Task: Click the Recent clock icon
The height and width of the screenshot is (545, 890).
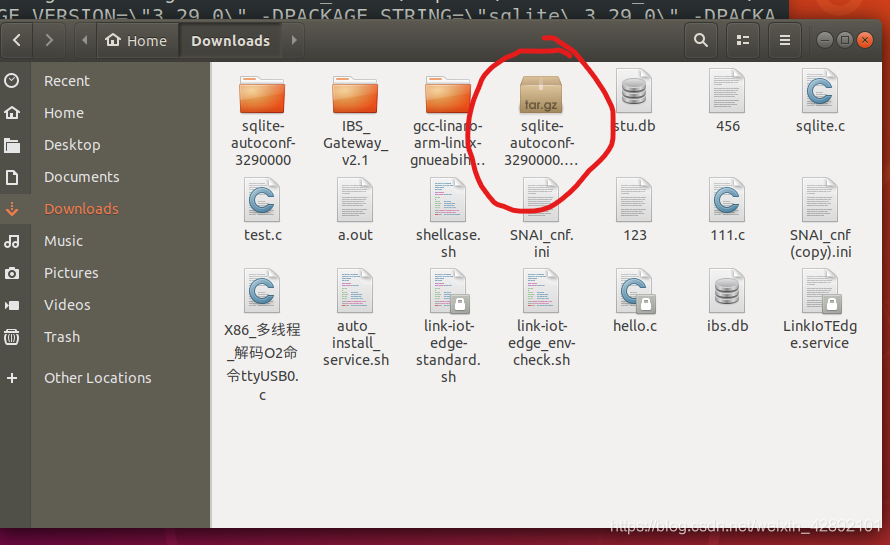Action: [12, 81]
